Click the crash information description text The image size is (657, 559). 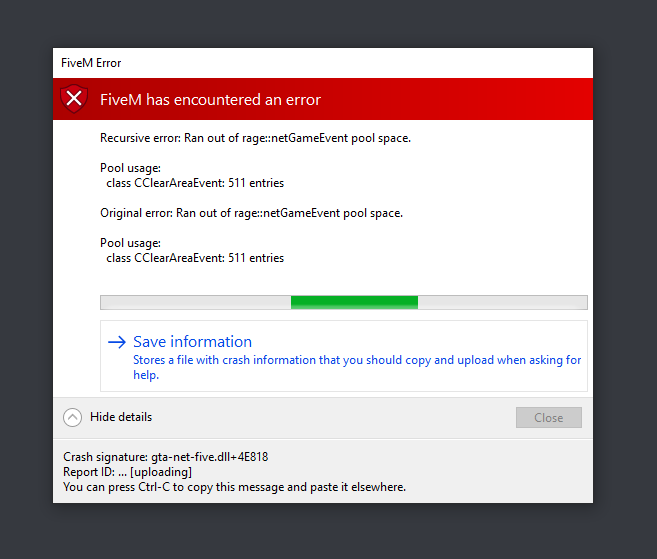tap(357, 367)
